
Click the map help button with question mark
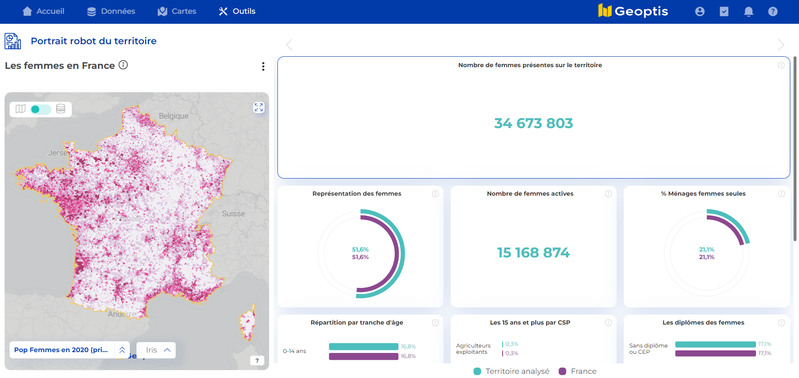point(257,361)
